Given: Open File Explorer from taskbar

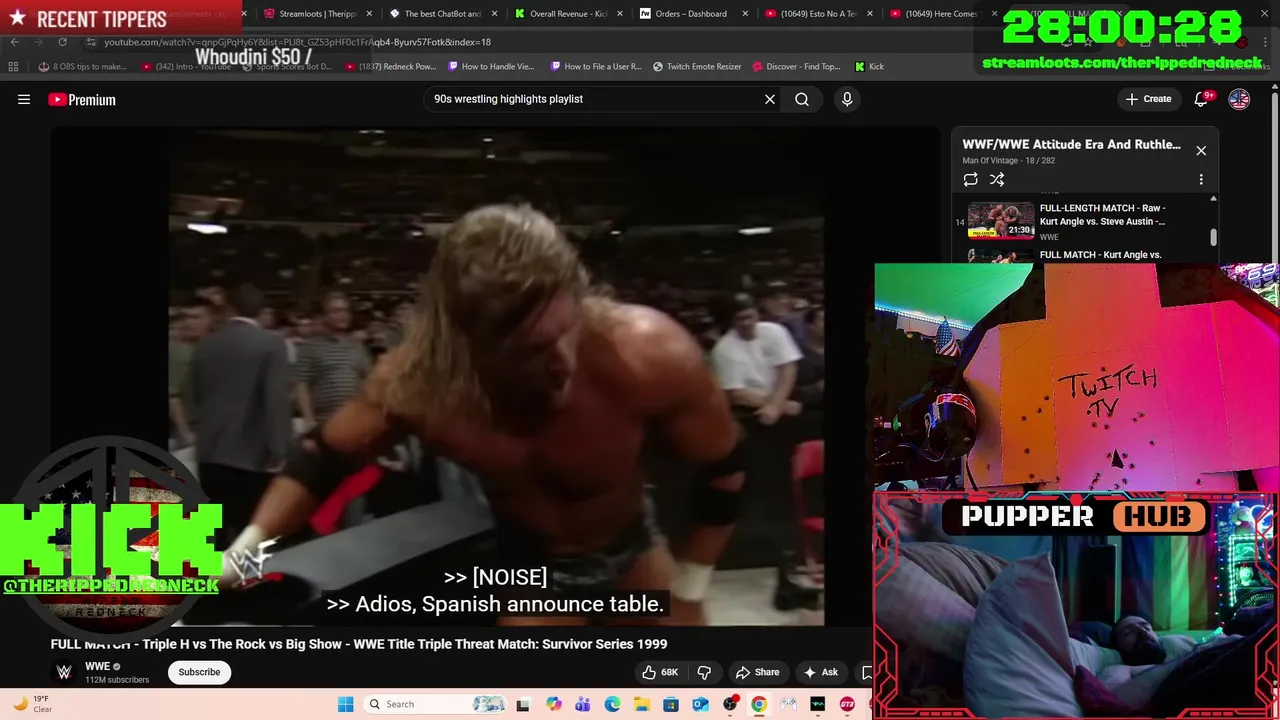Looking at the screenshot, I should (641, 704).
